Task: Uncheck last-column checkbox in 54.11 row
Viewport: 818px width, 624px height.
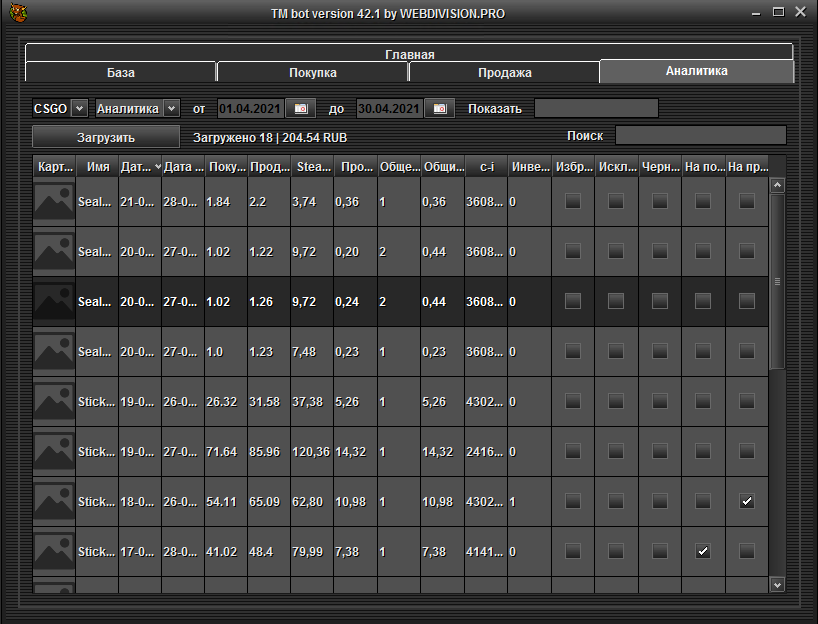Action: 747,502
